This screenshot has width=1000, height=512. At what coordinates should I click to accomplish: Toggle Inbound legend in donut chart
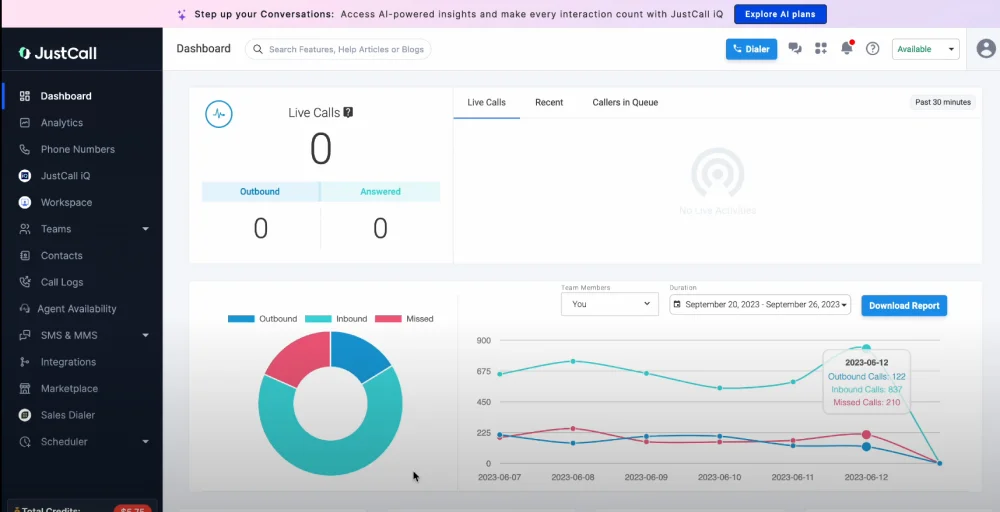(x=336, y=319)
